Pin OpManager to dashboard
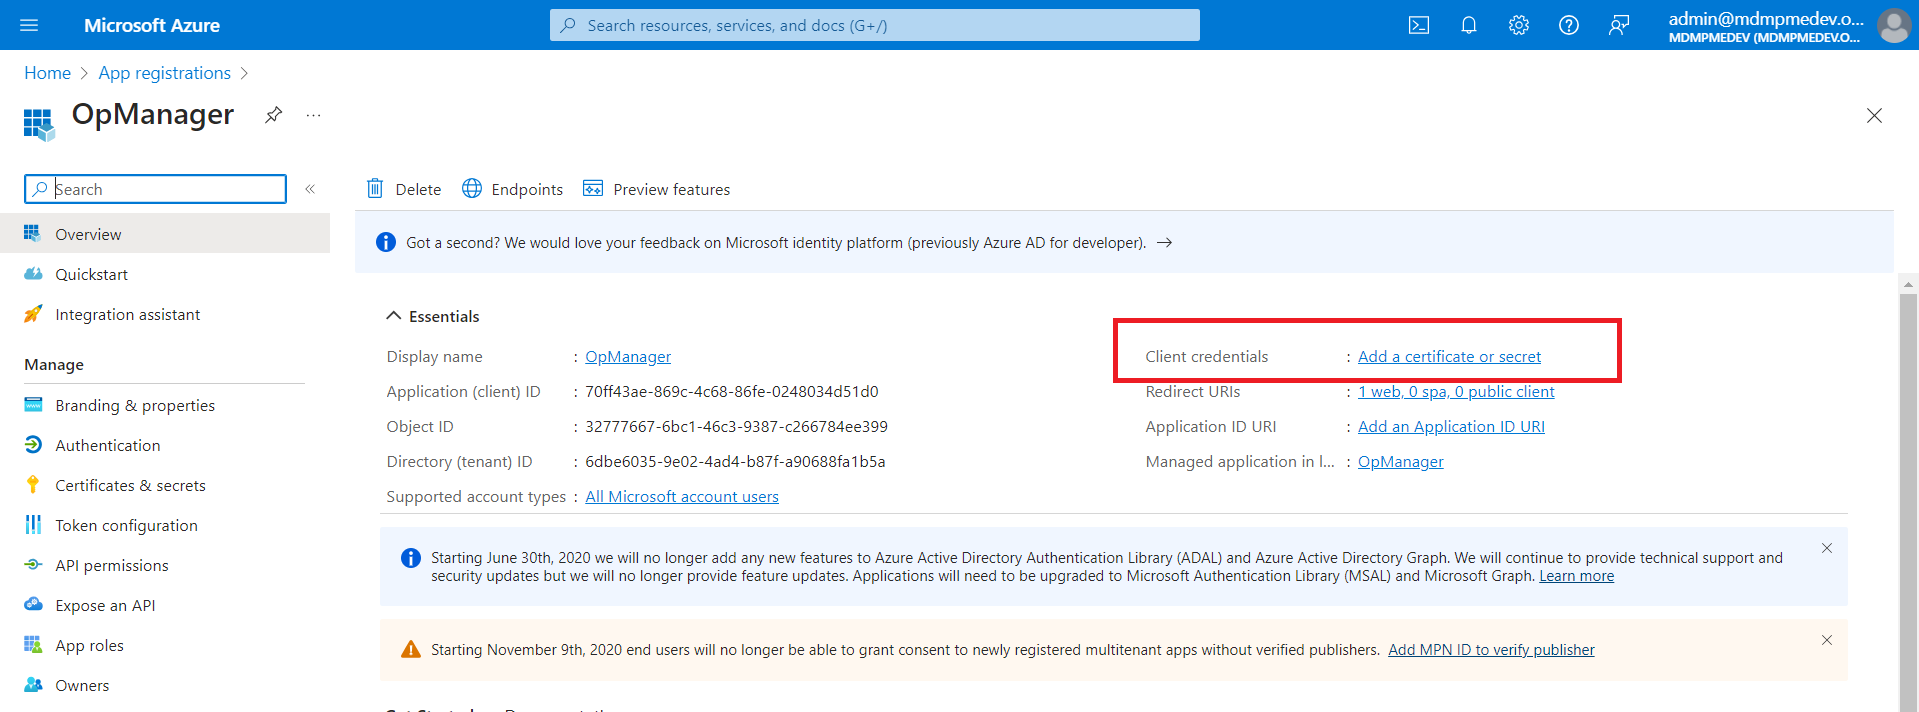1919x712 pixels. 273,115
